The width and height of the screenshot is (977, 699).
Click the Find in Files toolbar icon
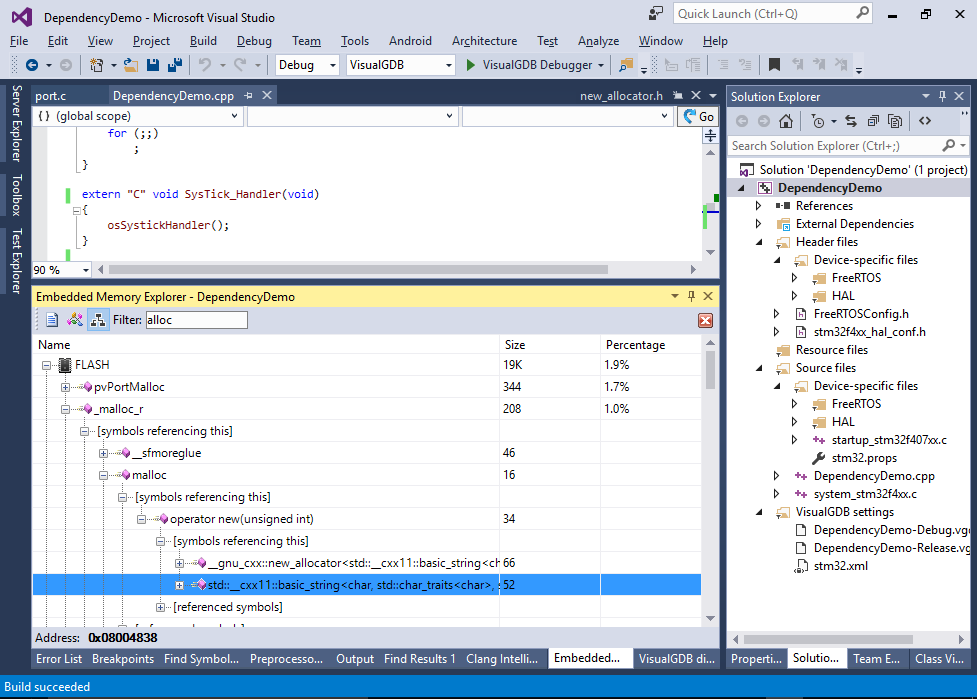pos(626,65)
